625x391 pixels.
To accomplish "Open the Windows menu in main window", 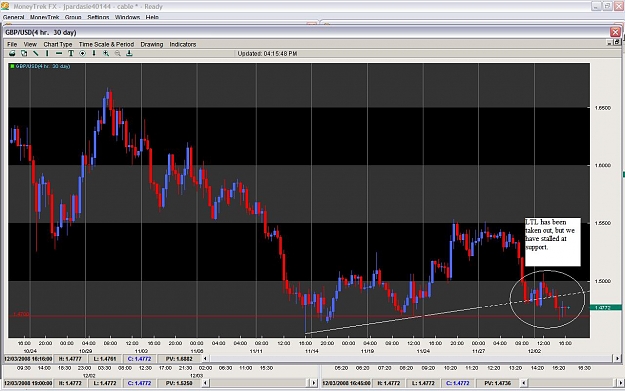I will [128, 17].
